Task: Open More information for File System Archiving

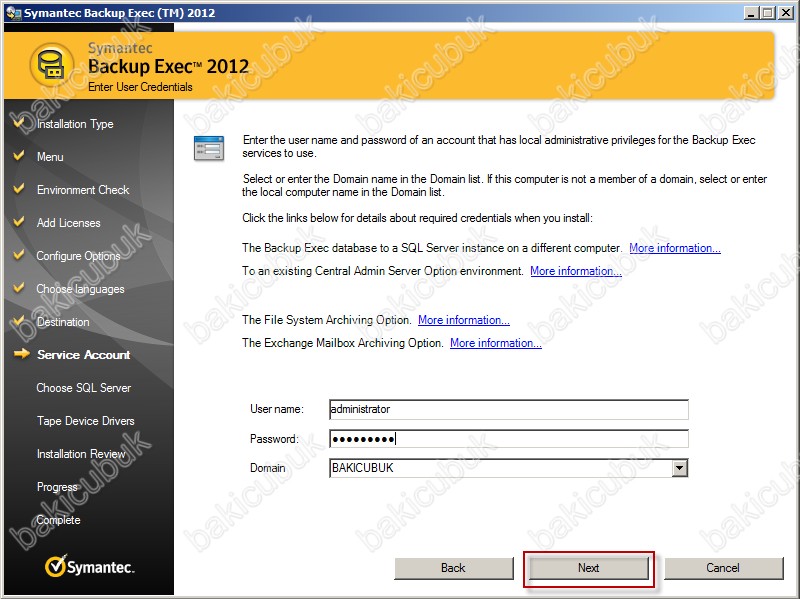Action: (464, 320)
